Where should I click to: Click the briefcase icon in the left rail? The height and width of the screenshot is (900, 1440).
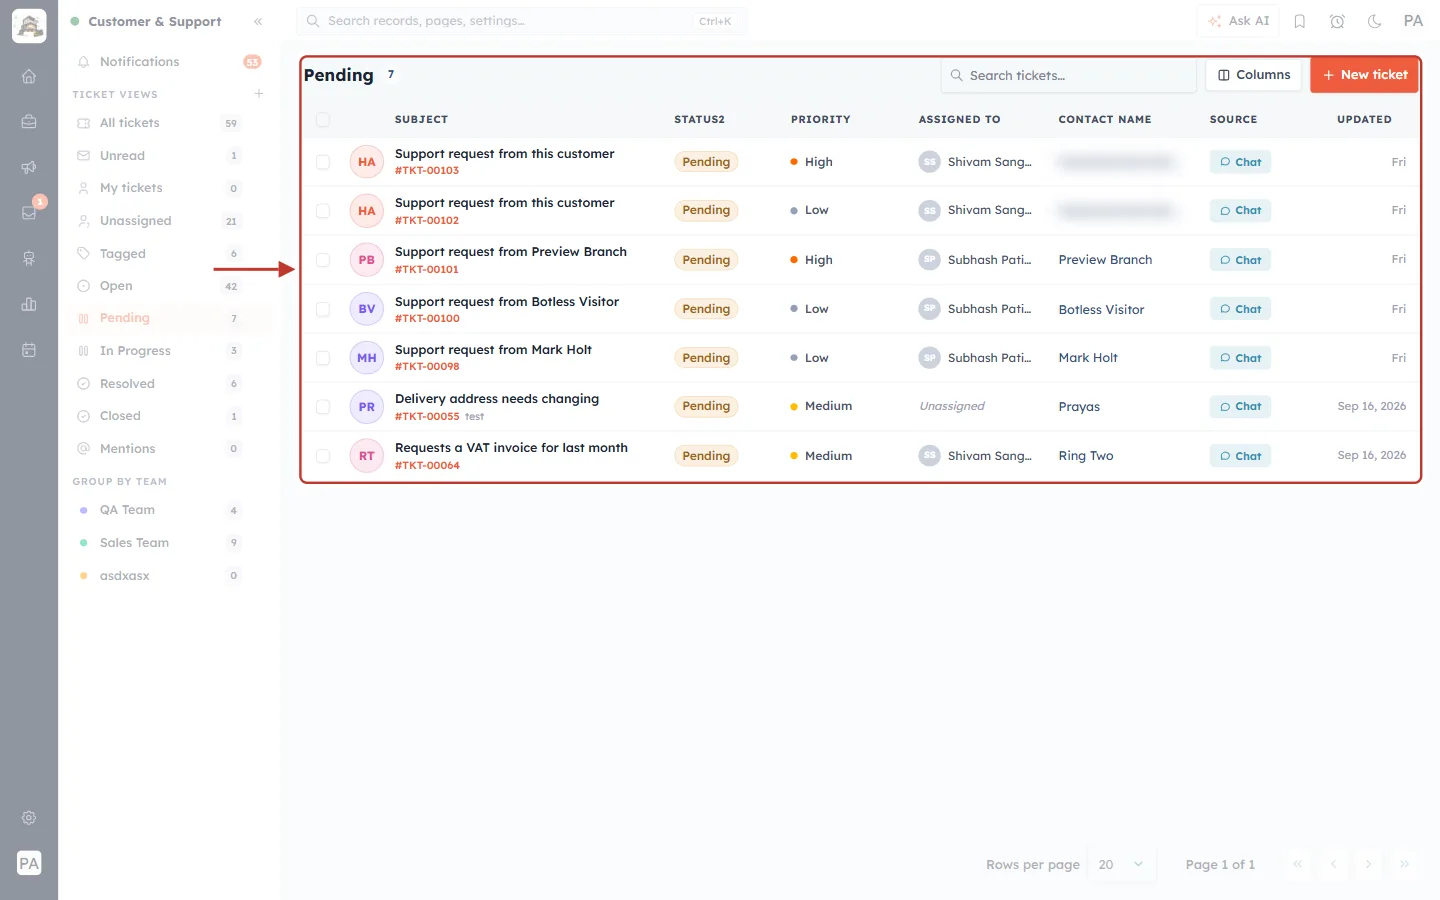click(x=29, y=122)
